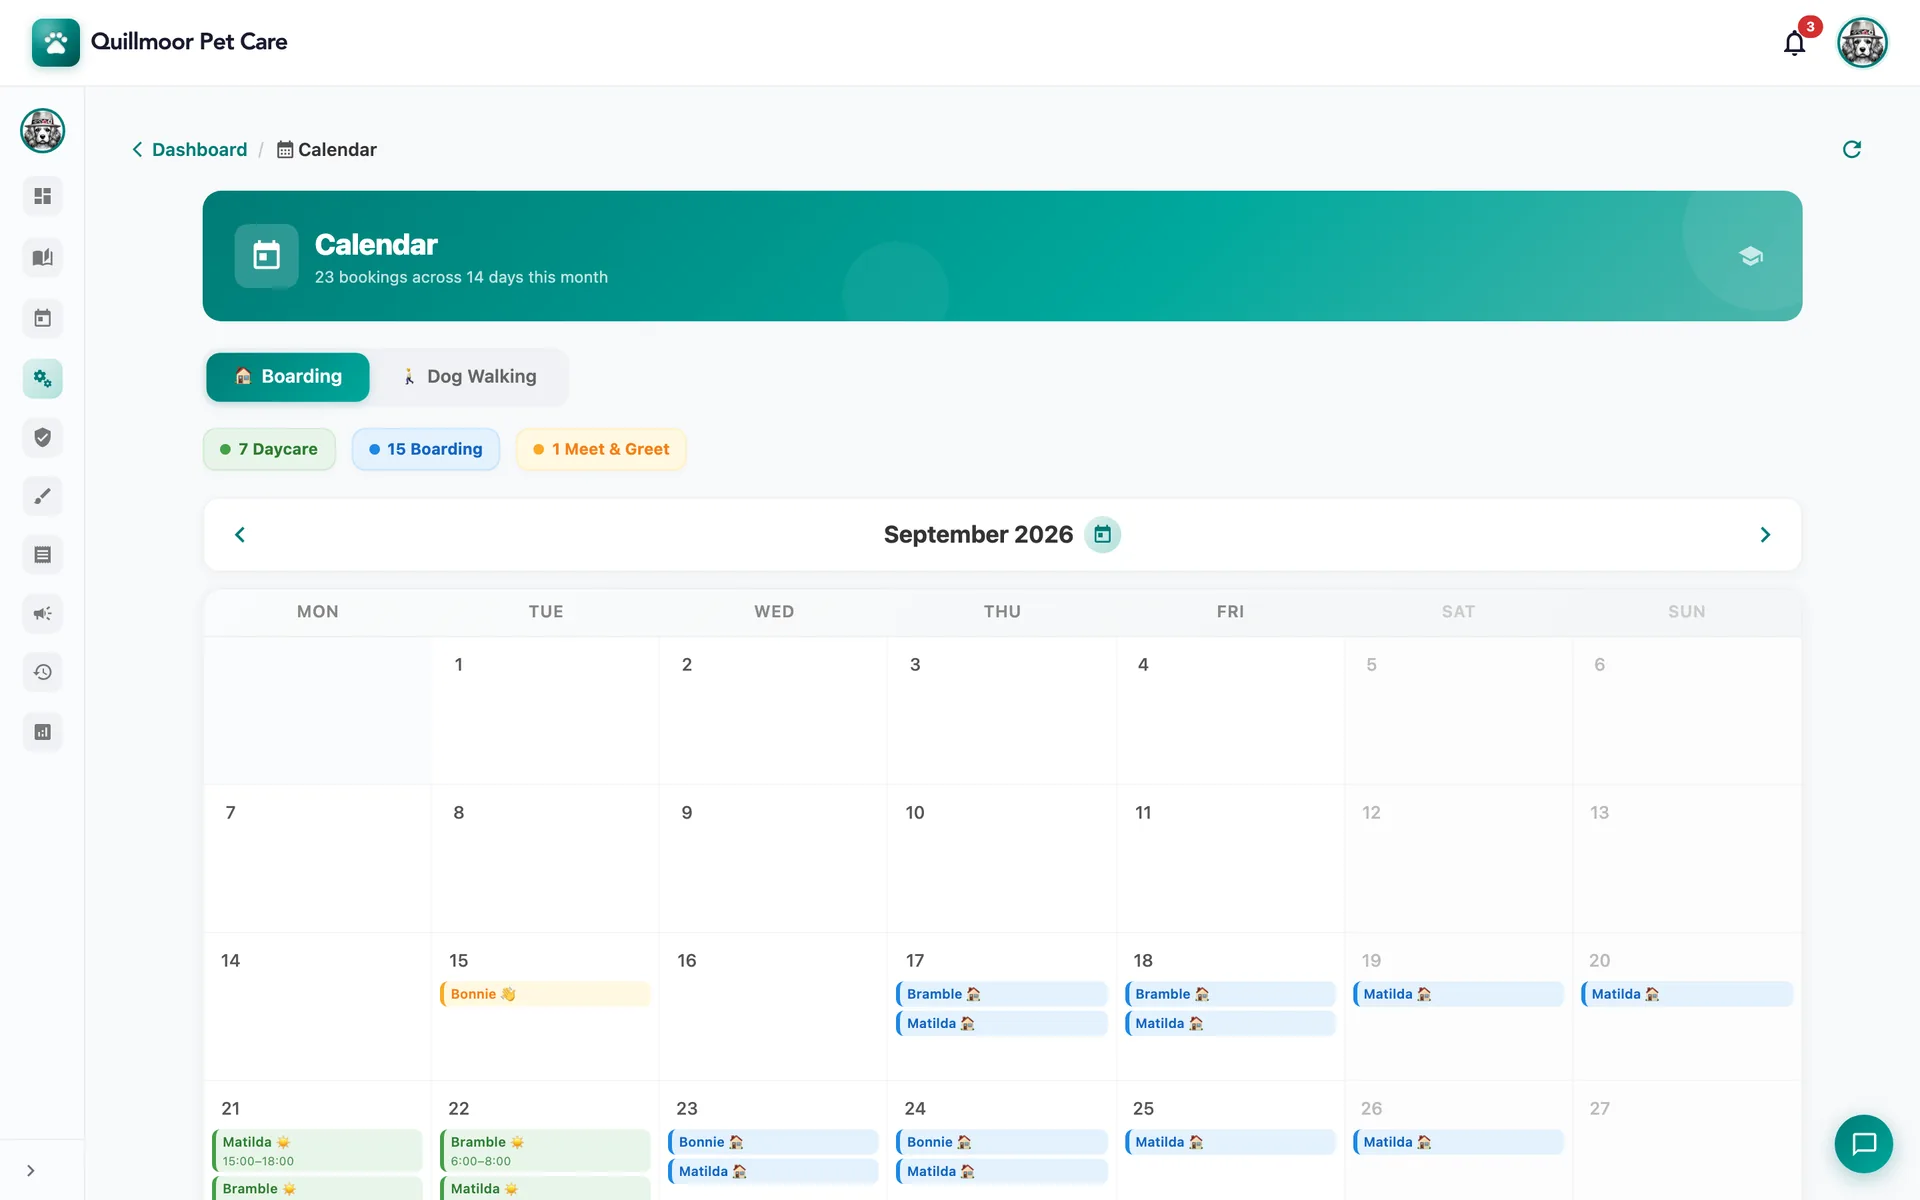Open Matilda daycare 15:00–18:00 on the 21st
Viewport: 1920px width, 1200px height.
[x=317, y=1151]
